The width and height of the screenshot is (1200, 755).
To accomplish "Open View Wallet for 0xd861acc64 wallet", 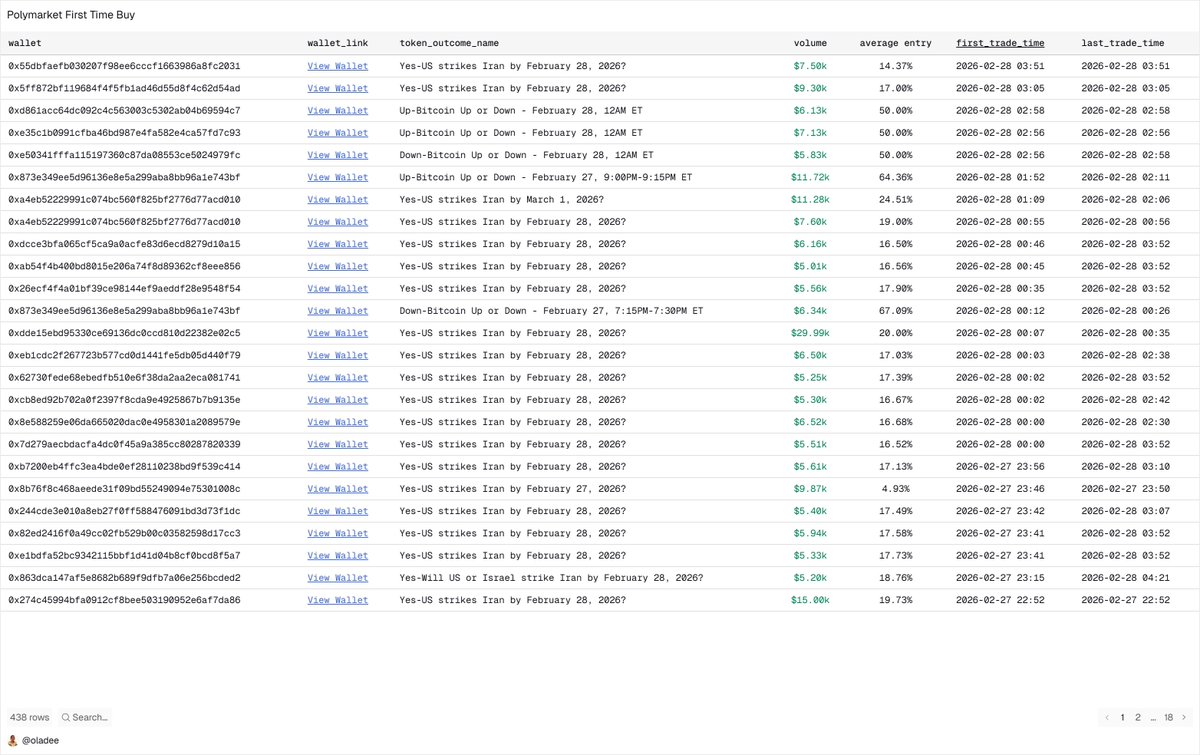I will coord(337,111).
